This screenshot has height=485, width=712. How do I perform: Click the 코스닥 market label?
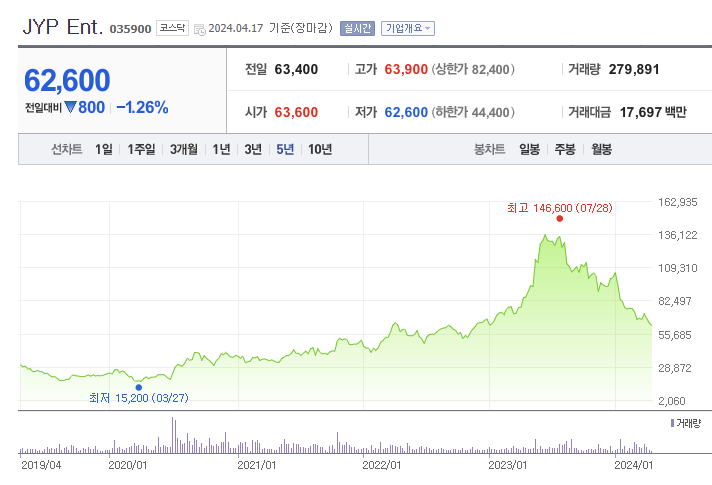coord(172,28)
